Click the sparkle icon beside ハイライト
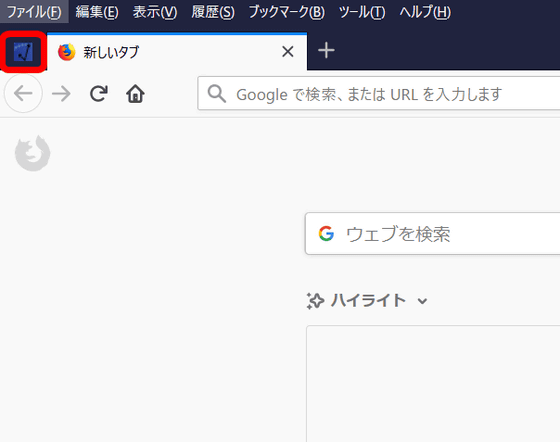Image resolution: width=560 pixels, height=442 pixels. [x=315, y=301]
